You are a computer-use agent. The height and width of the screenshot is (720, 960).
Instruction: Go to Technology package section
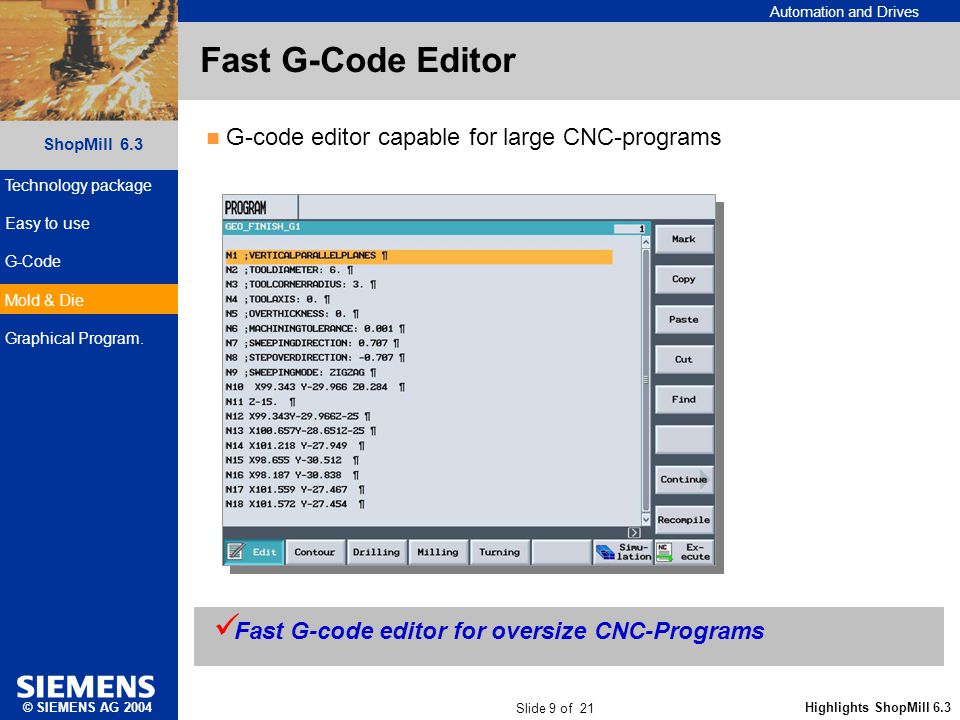click(x=78, y=186)
